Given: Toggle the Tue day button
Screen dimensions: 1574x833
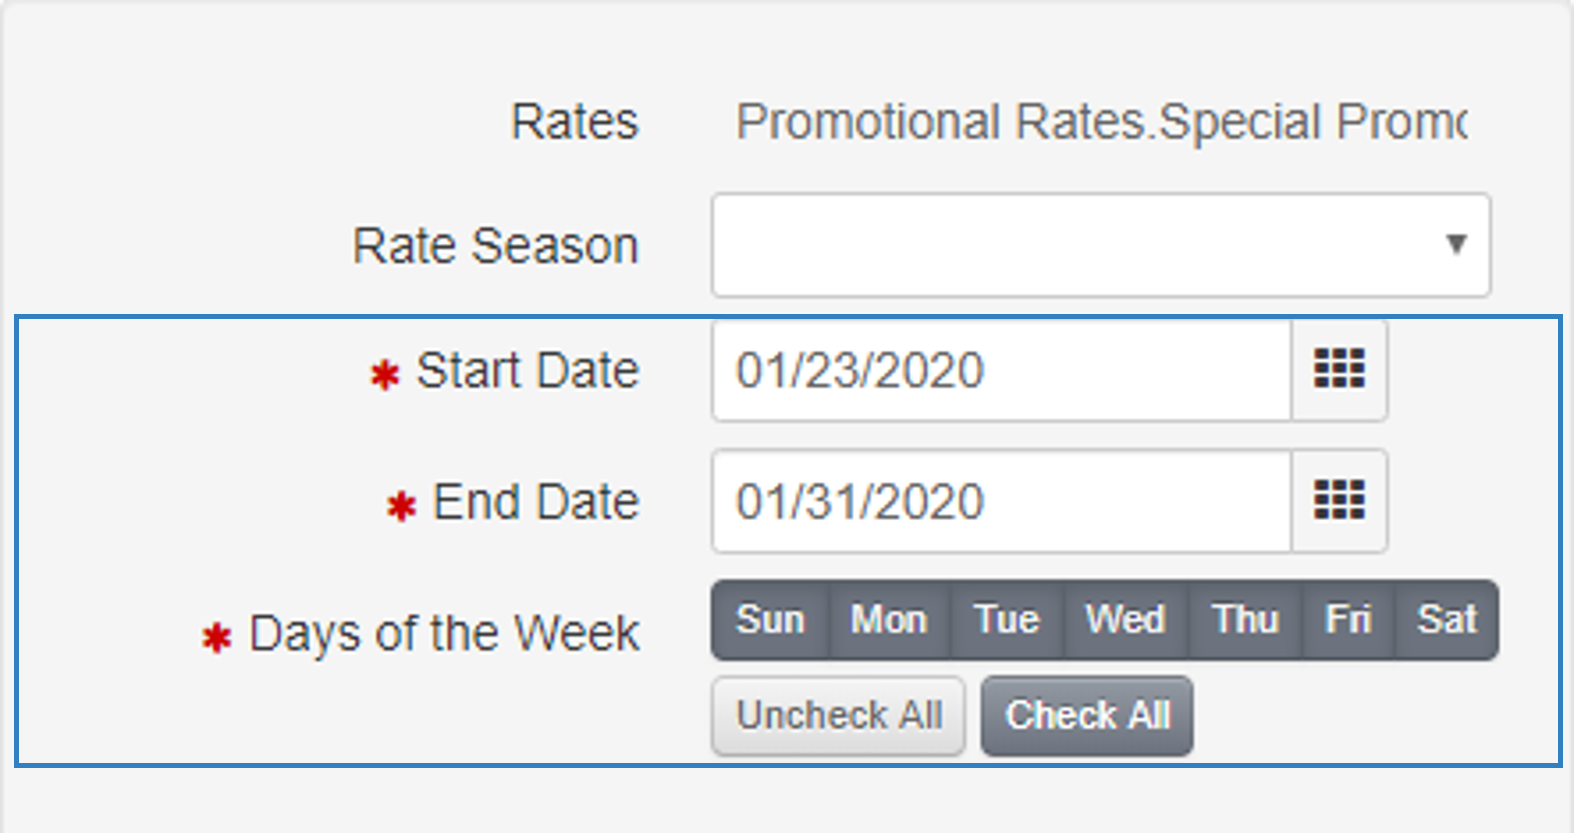Looking at the screenshot, I should [1007, 620].
